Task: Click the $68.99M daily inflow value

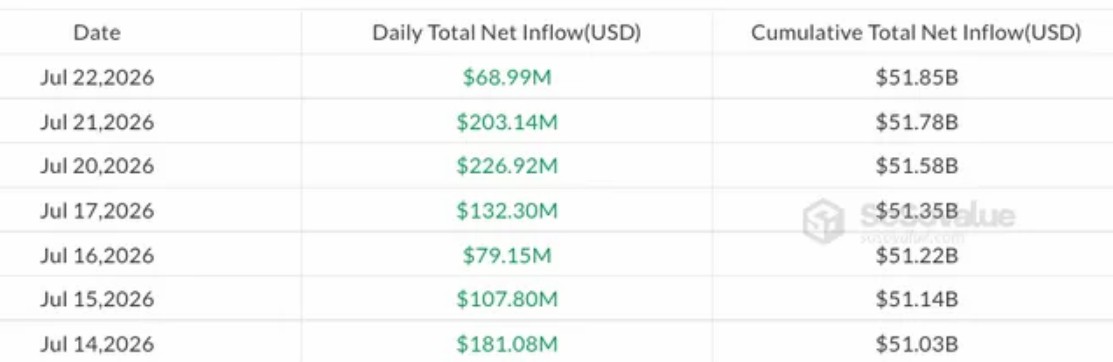Action: click(x=507, y=77)
